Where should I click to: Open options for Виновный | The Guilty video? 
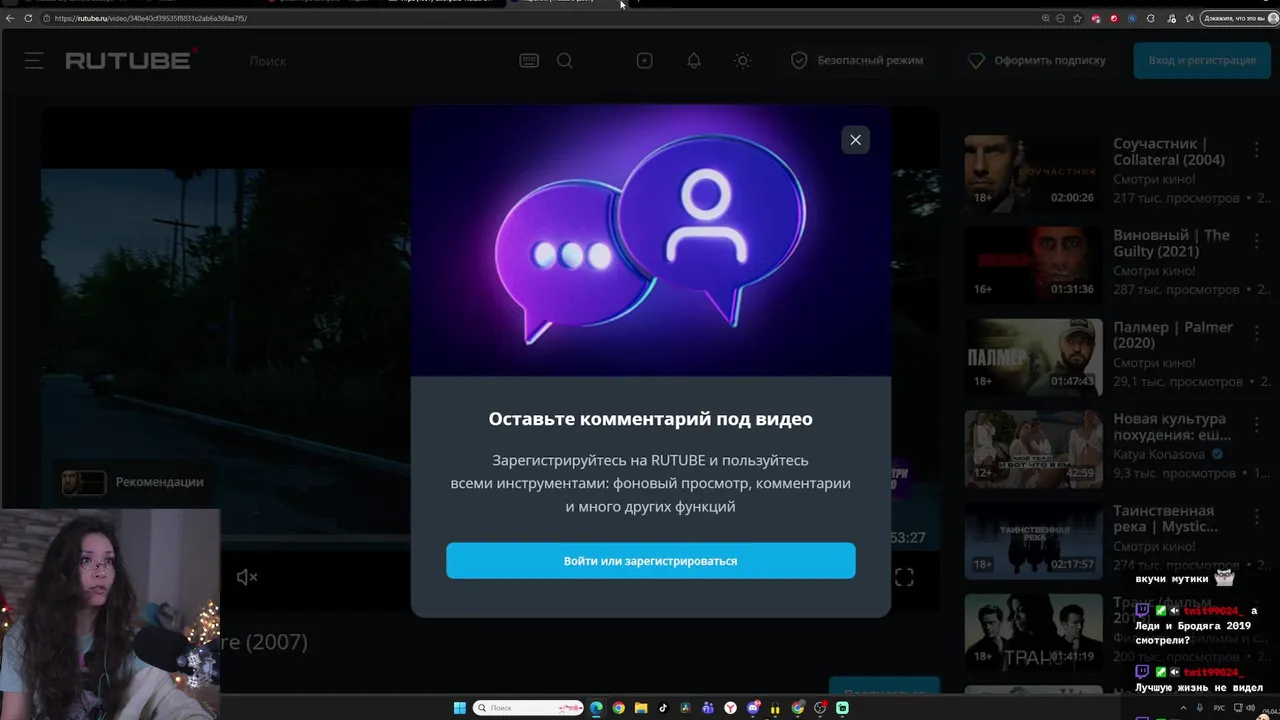pos(1257,243)
